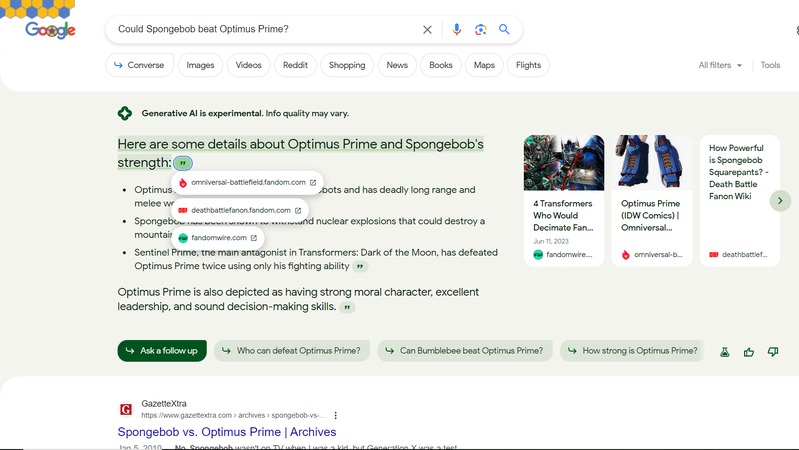Open 'Optimus Prime (IDW Comics)' card
Screen dimensions: 799x450
[x=652, y=200]
